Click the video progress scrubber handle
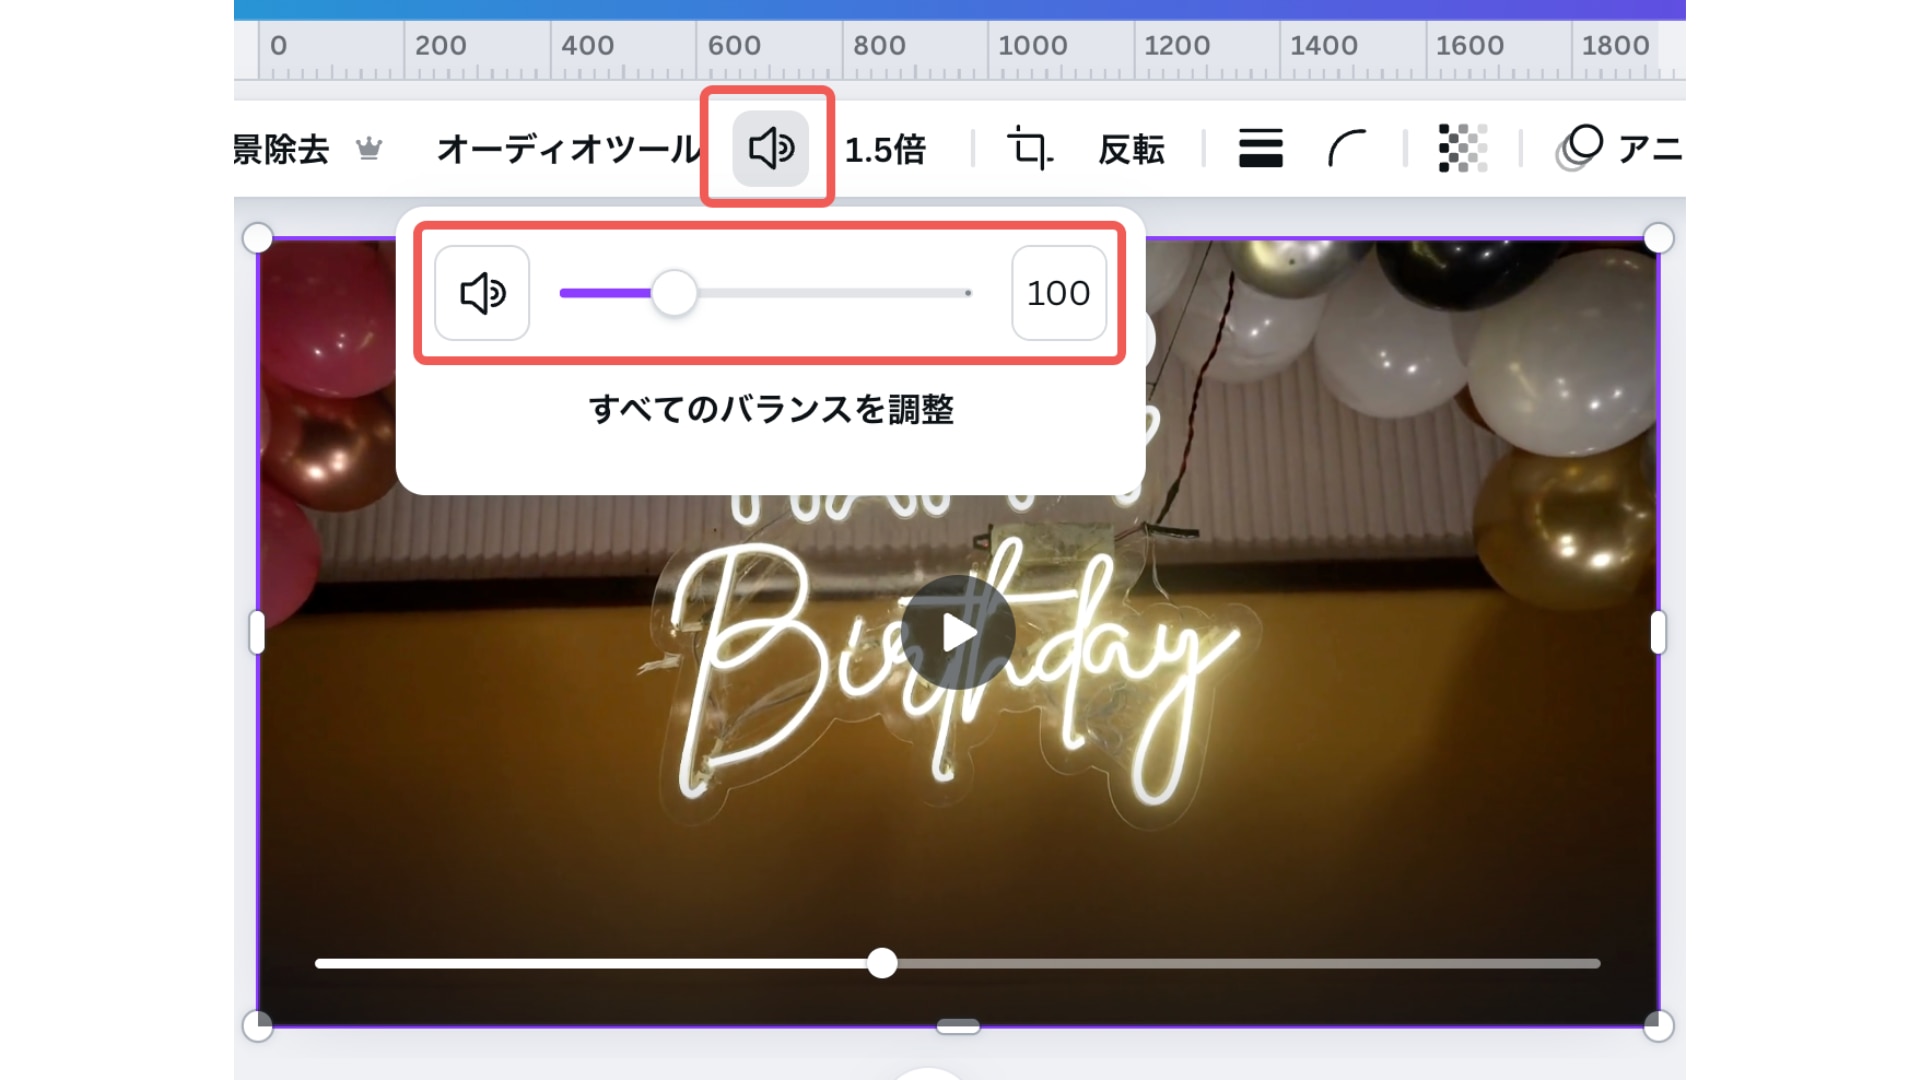The image size is (1920, 1080). tap(882, 963)
